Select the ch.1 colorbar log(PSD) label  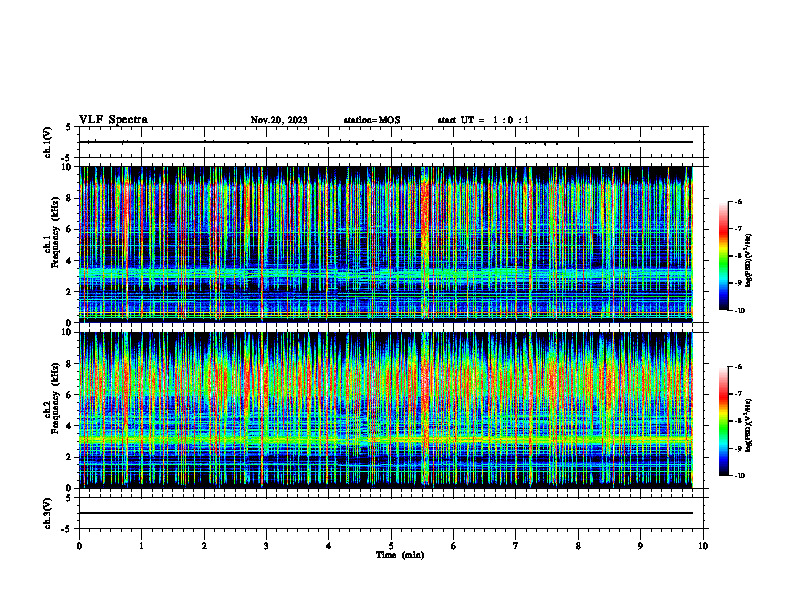[749, 261]
